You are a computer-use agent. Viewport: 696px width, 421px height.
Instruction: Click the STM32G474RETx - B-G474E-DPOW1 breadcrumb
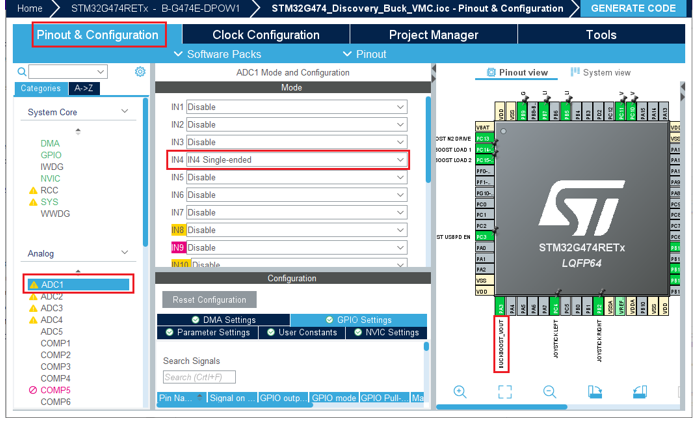155,8
